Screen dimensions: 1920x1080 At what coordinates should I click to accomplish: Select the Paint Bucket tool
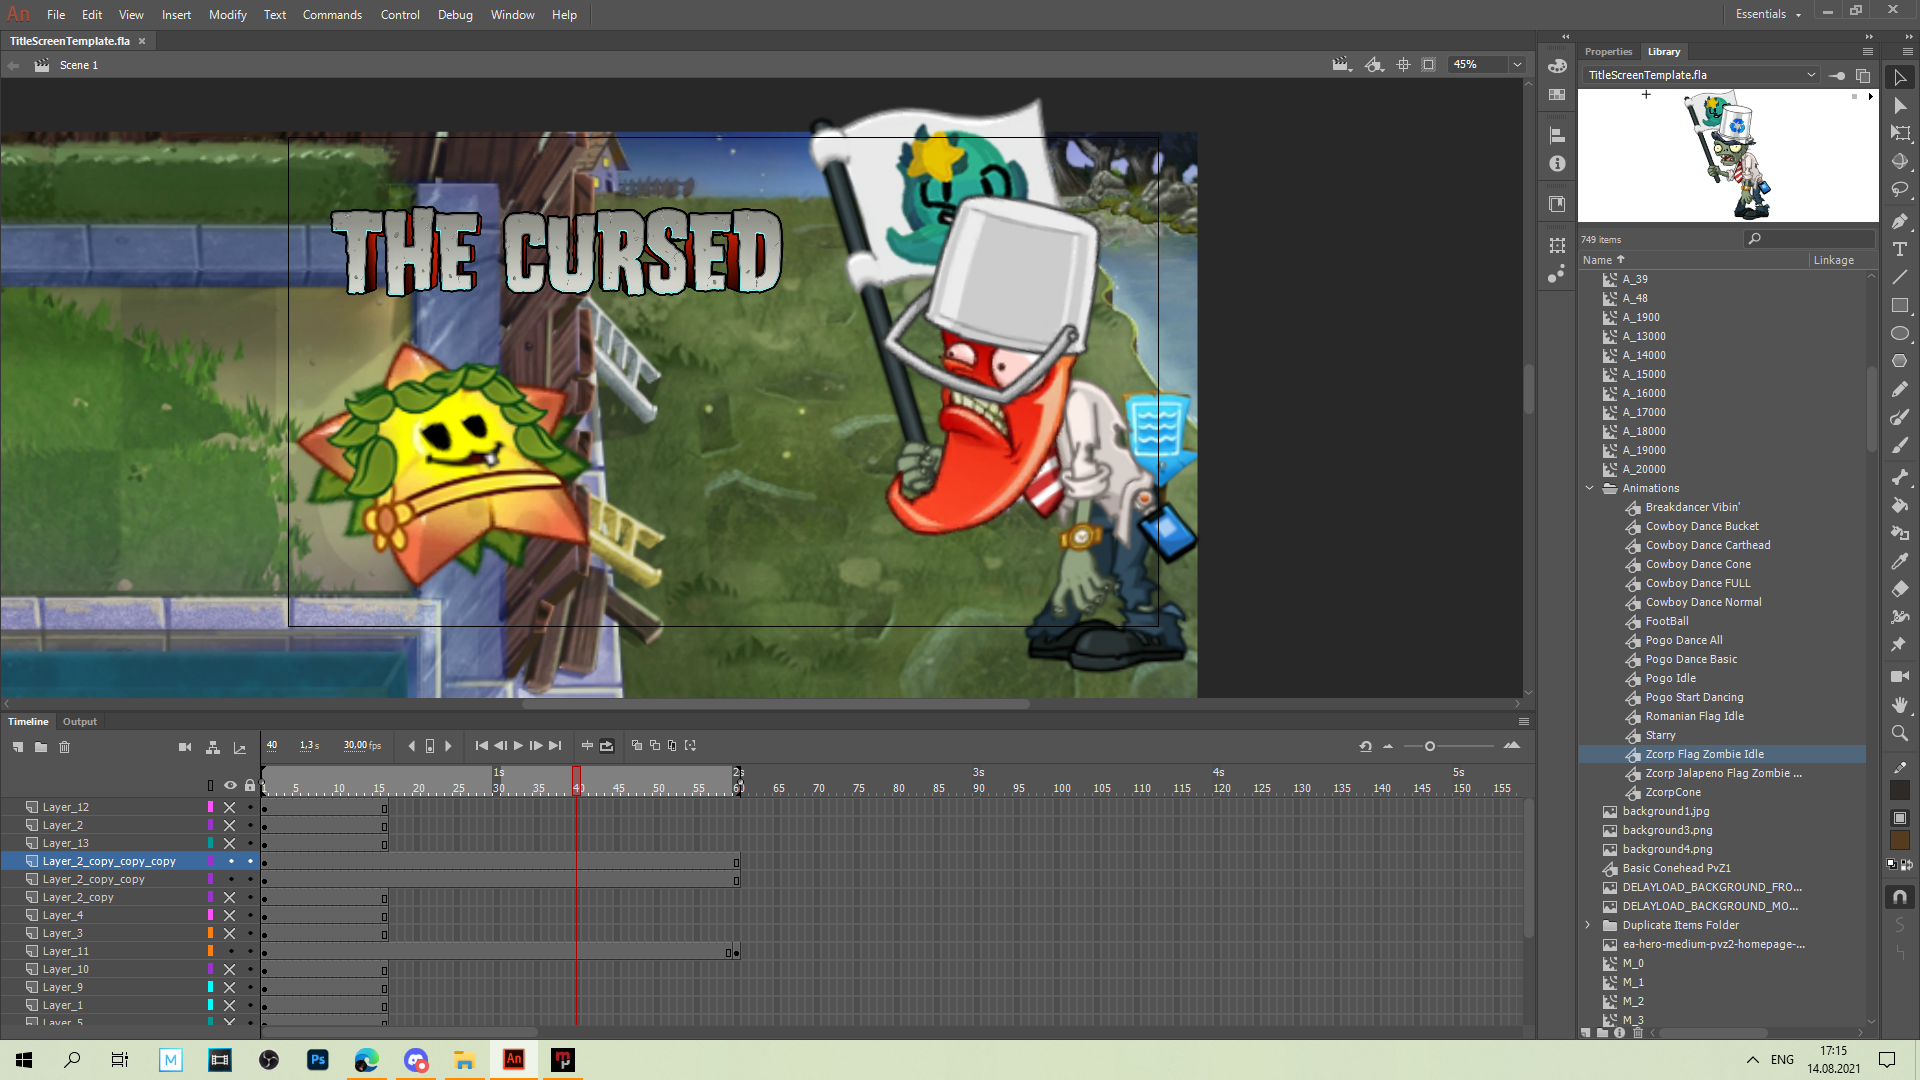pyautogui.click(x=1900, y=505)
